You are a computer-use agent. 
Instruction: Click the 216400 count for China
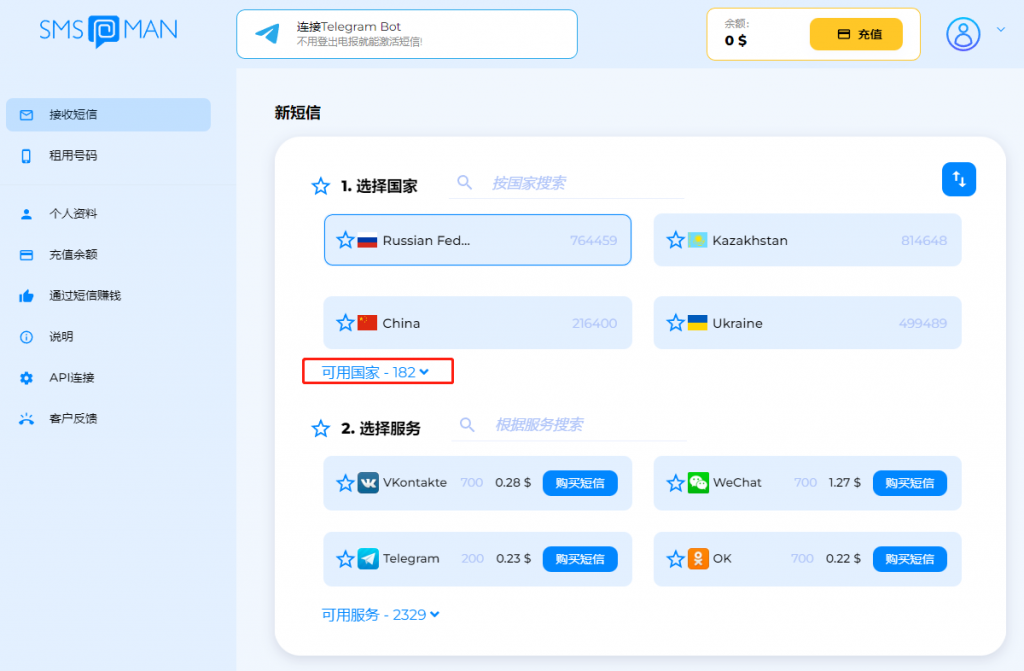[594, 323]
